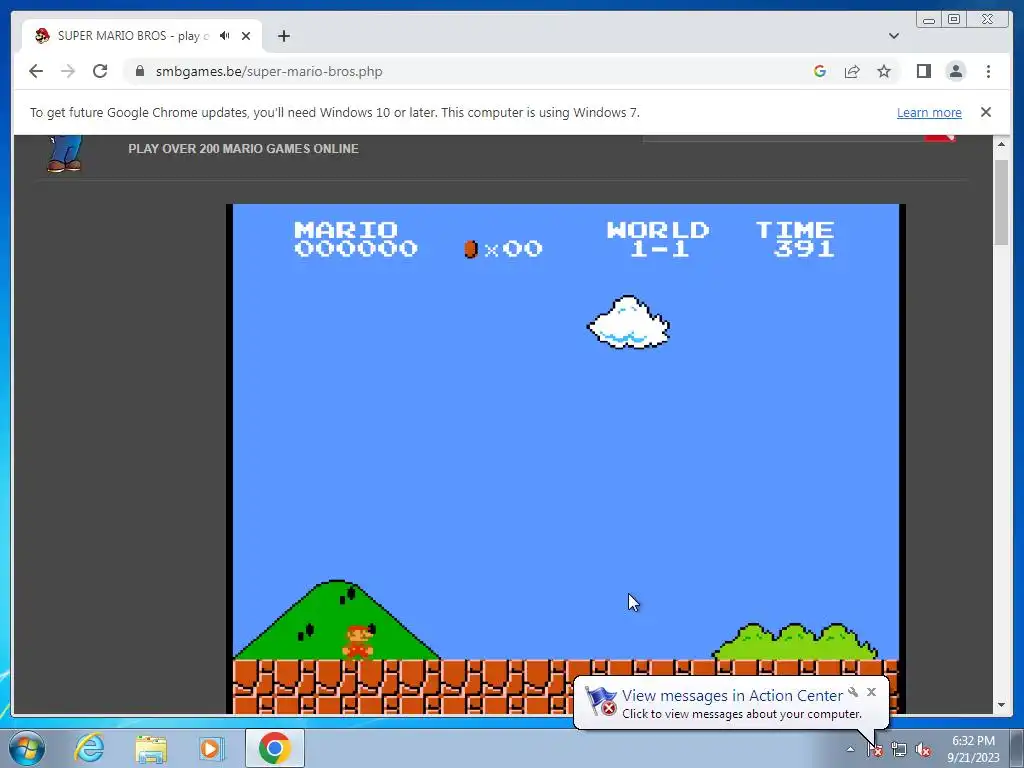1024x768 pixels.
Task: Click the Mario logo on site header
Action: 65,153
